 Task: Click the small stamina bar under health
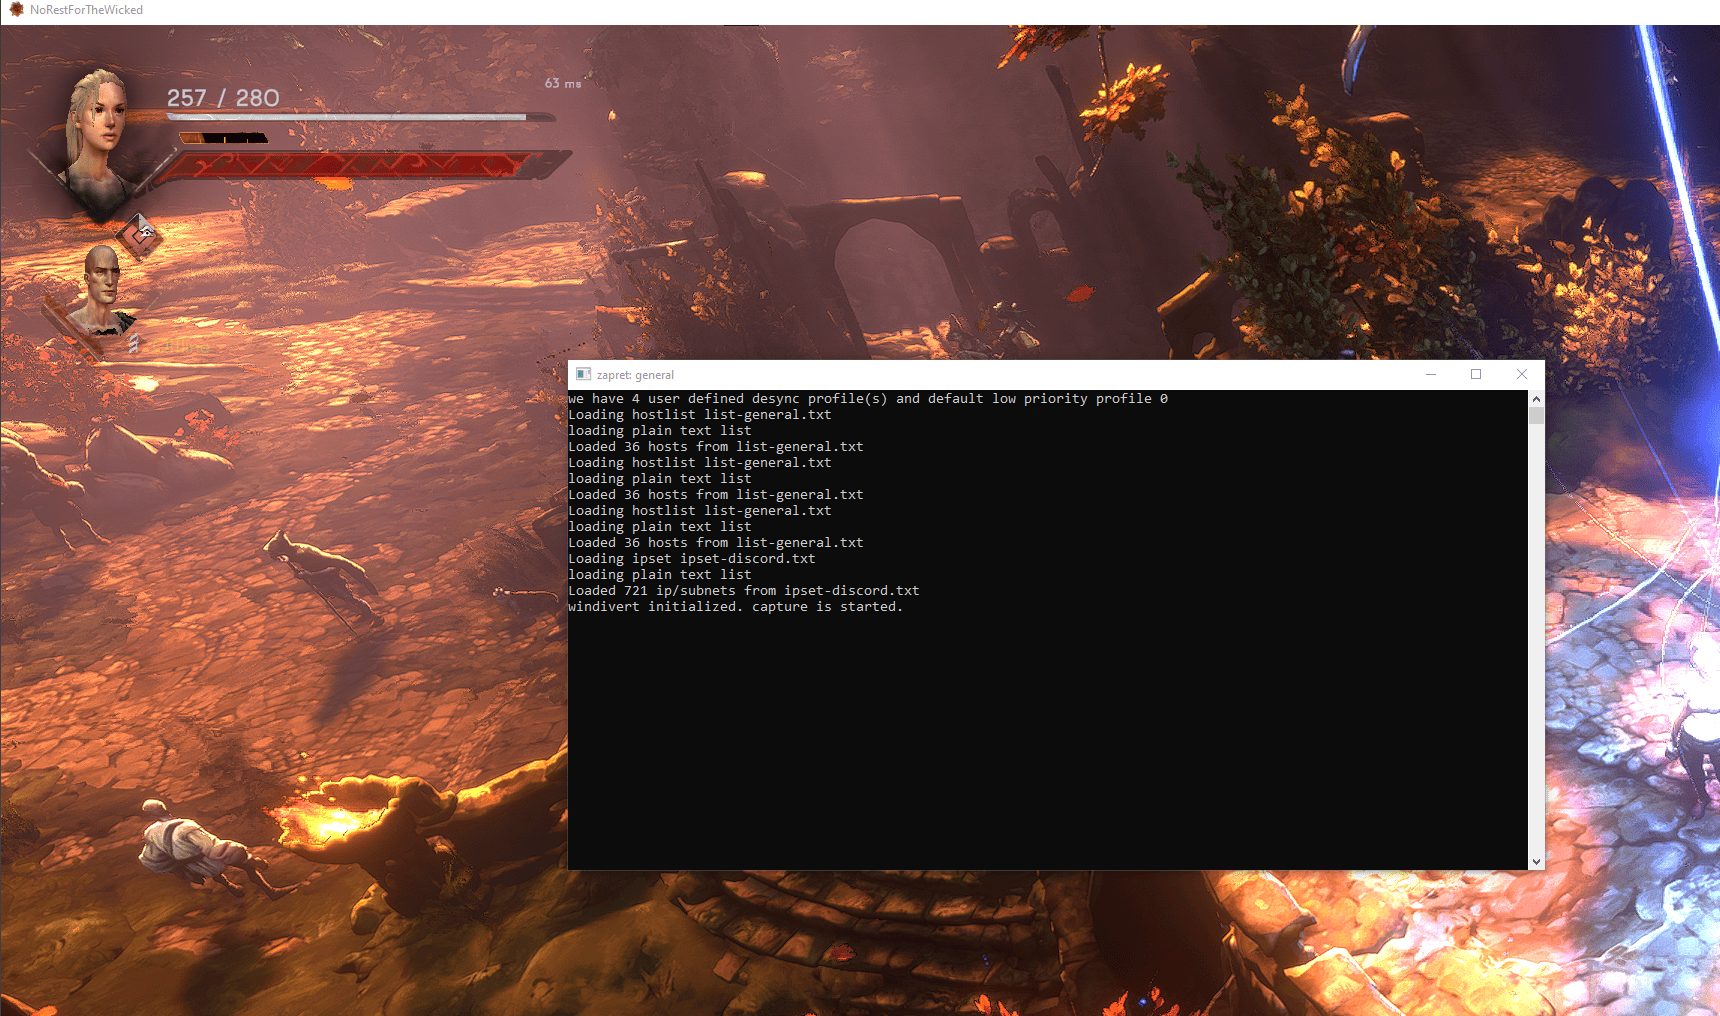click(x=223, y=138)
